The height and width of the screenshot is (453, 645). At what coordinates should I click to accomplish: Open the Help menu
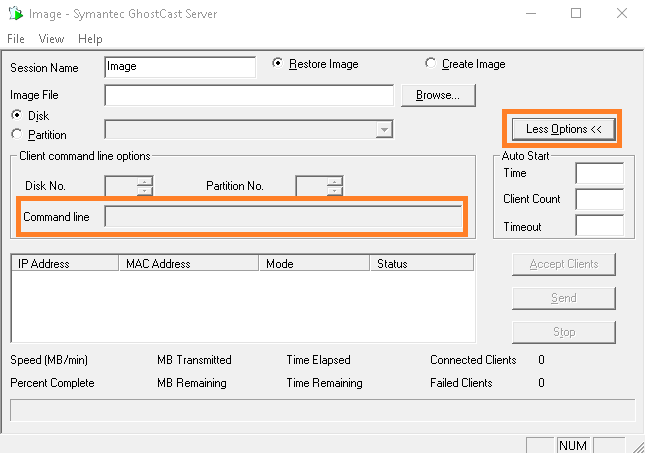click(x=90, y=39)
